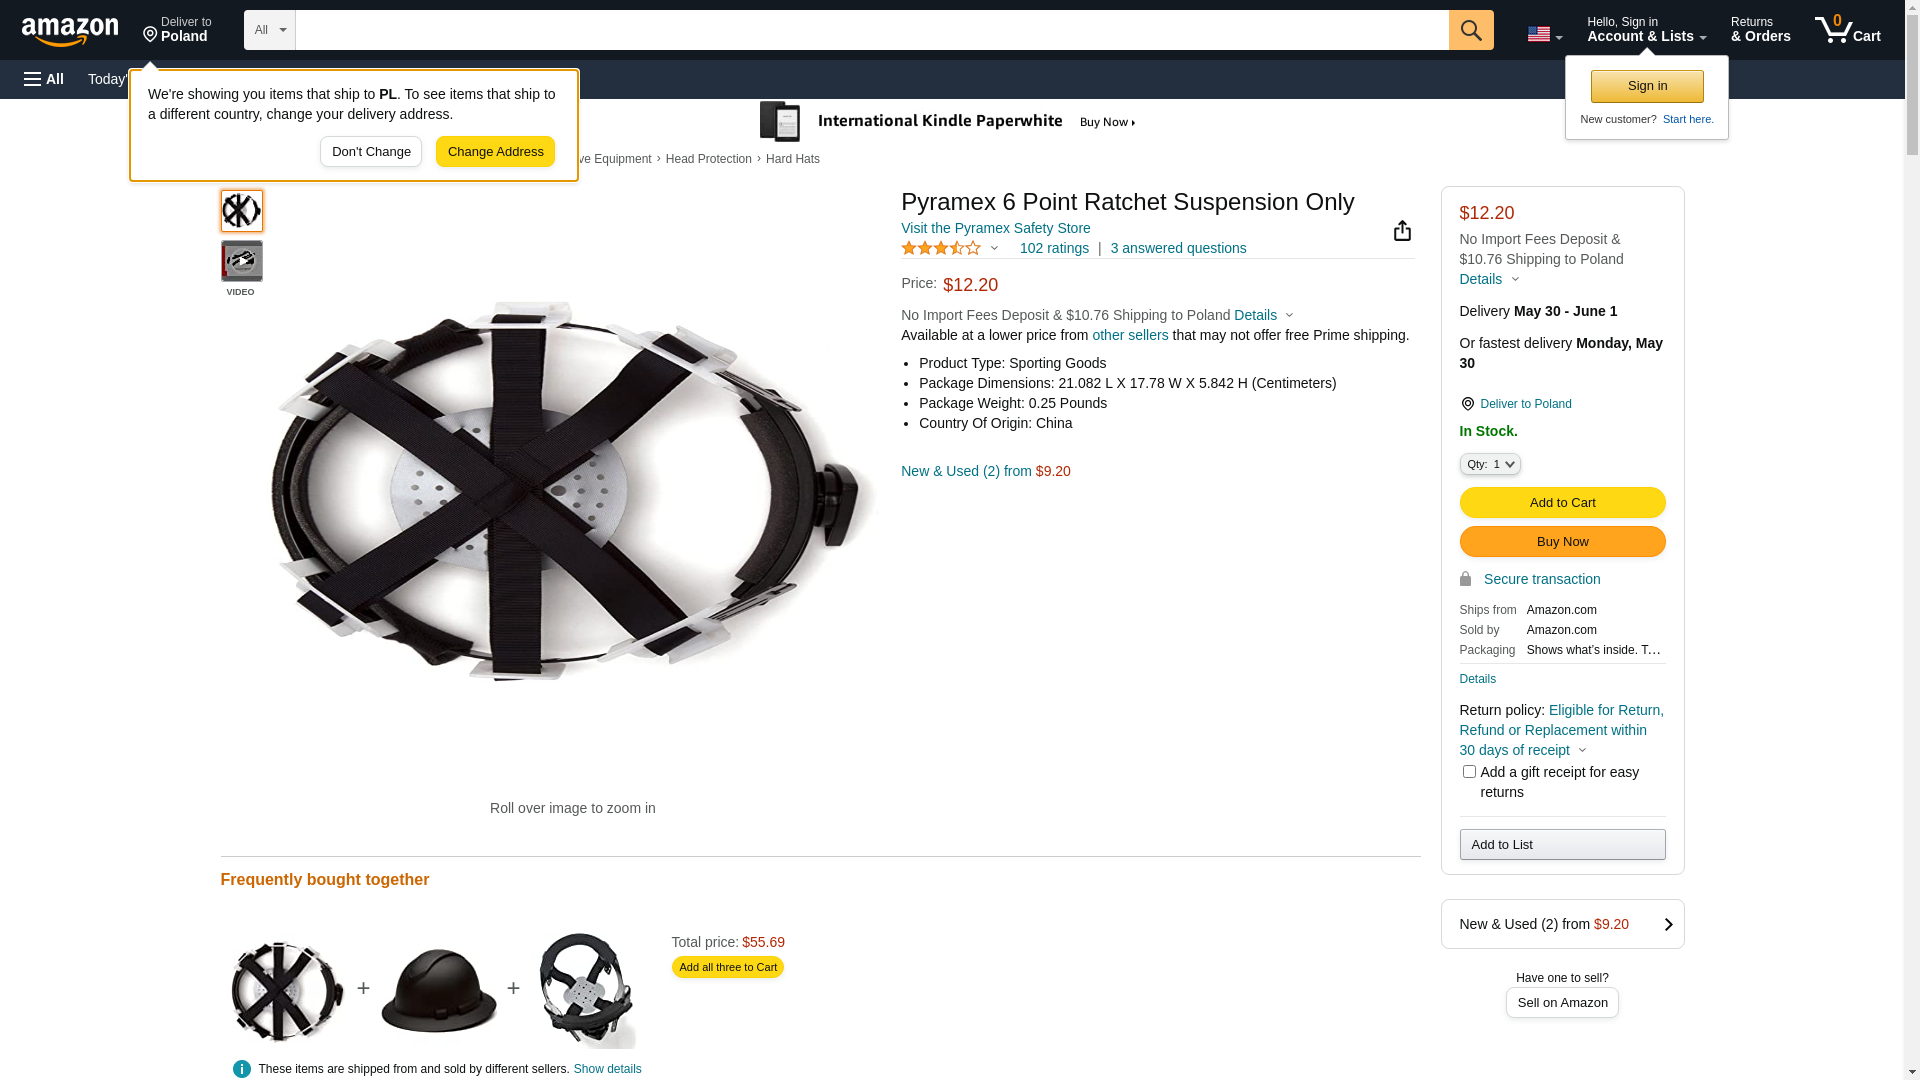Open the Qty quantity dropdown
The width and height of the screenshot is (1920, 1080).
[x=1490, y=464]
